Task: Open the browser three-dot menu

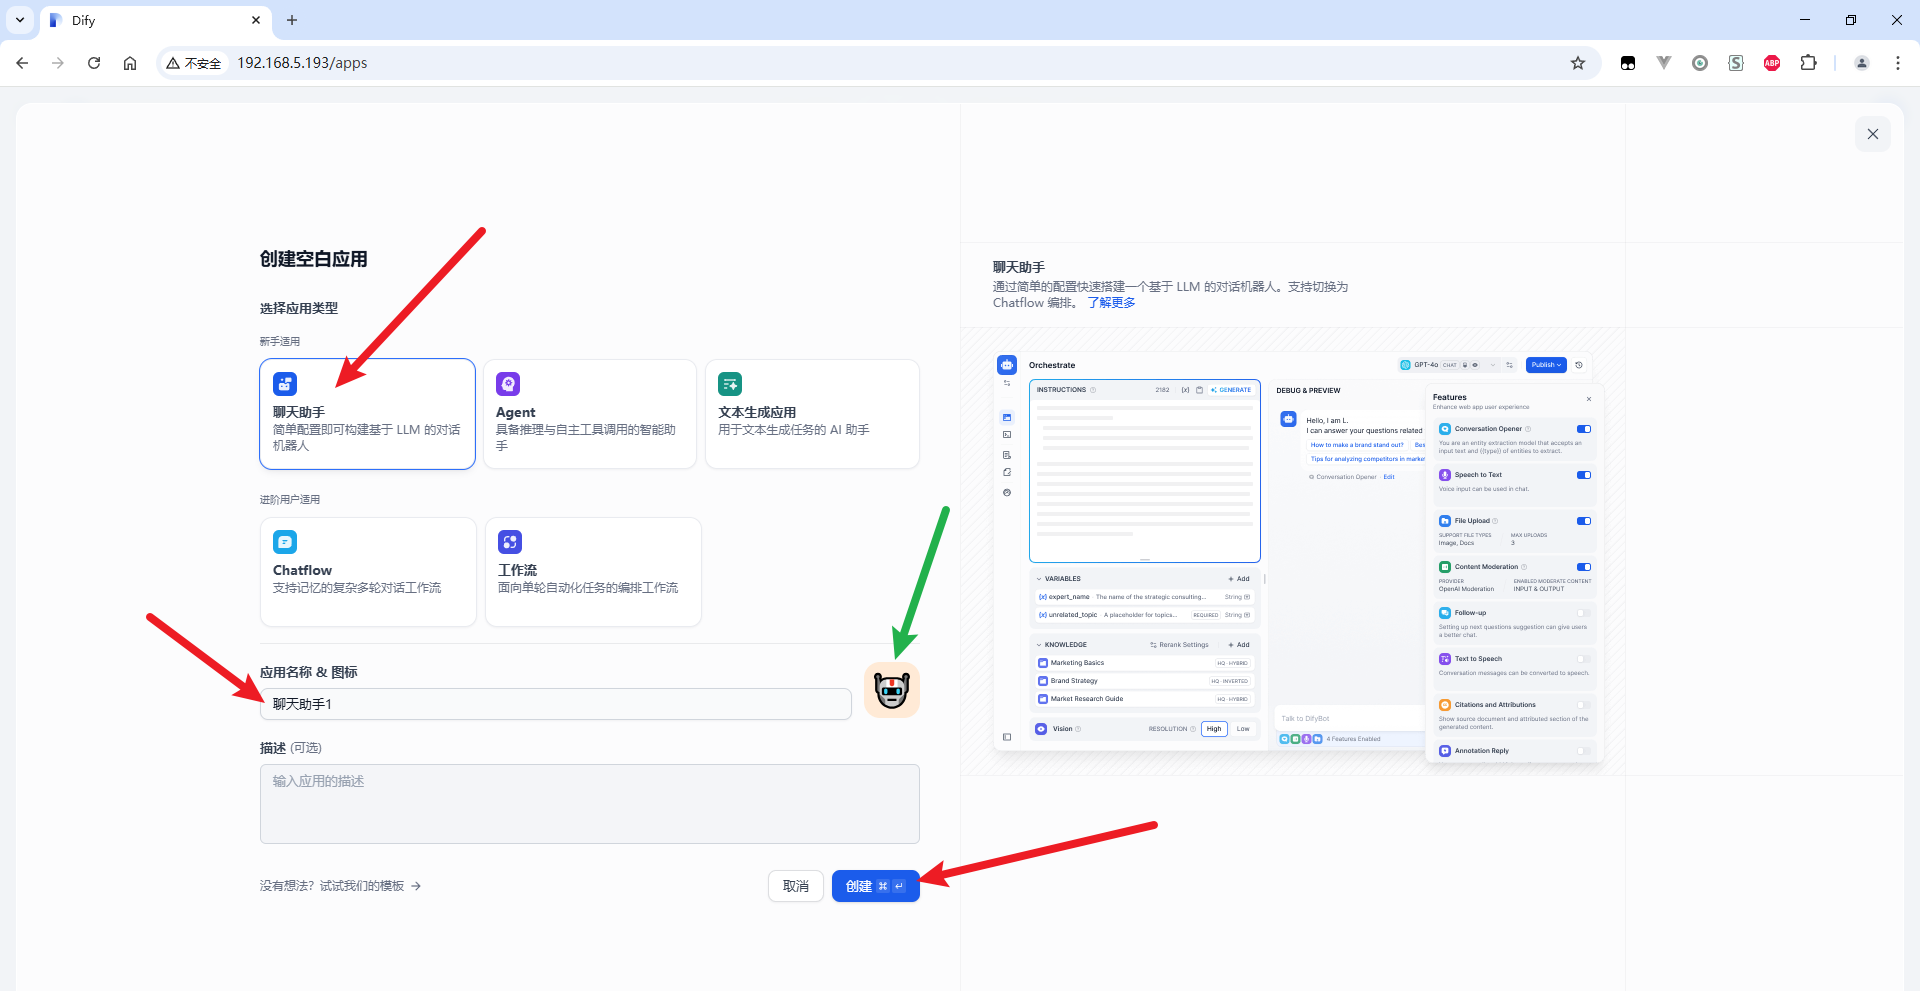Action: coord(1898,63)
